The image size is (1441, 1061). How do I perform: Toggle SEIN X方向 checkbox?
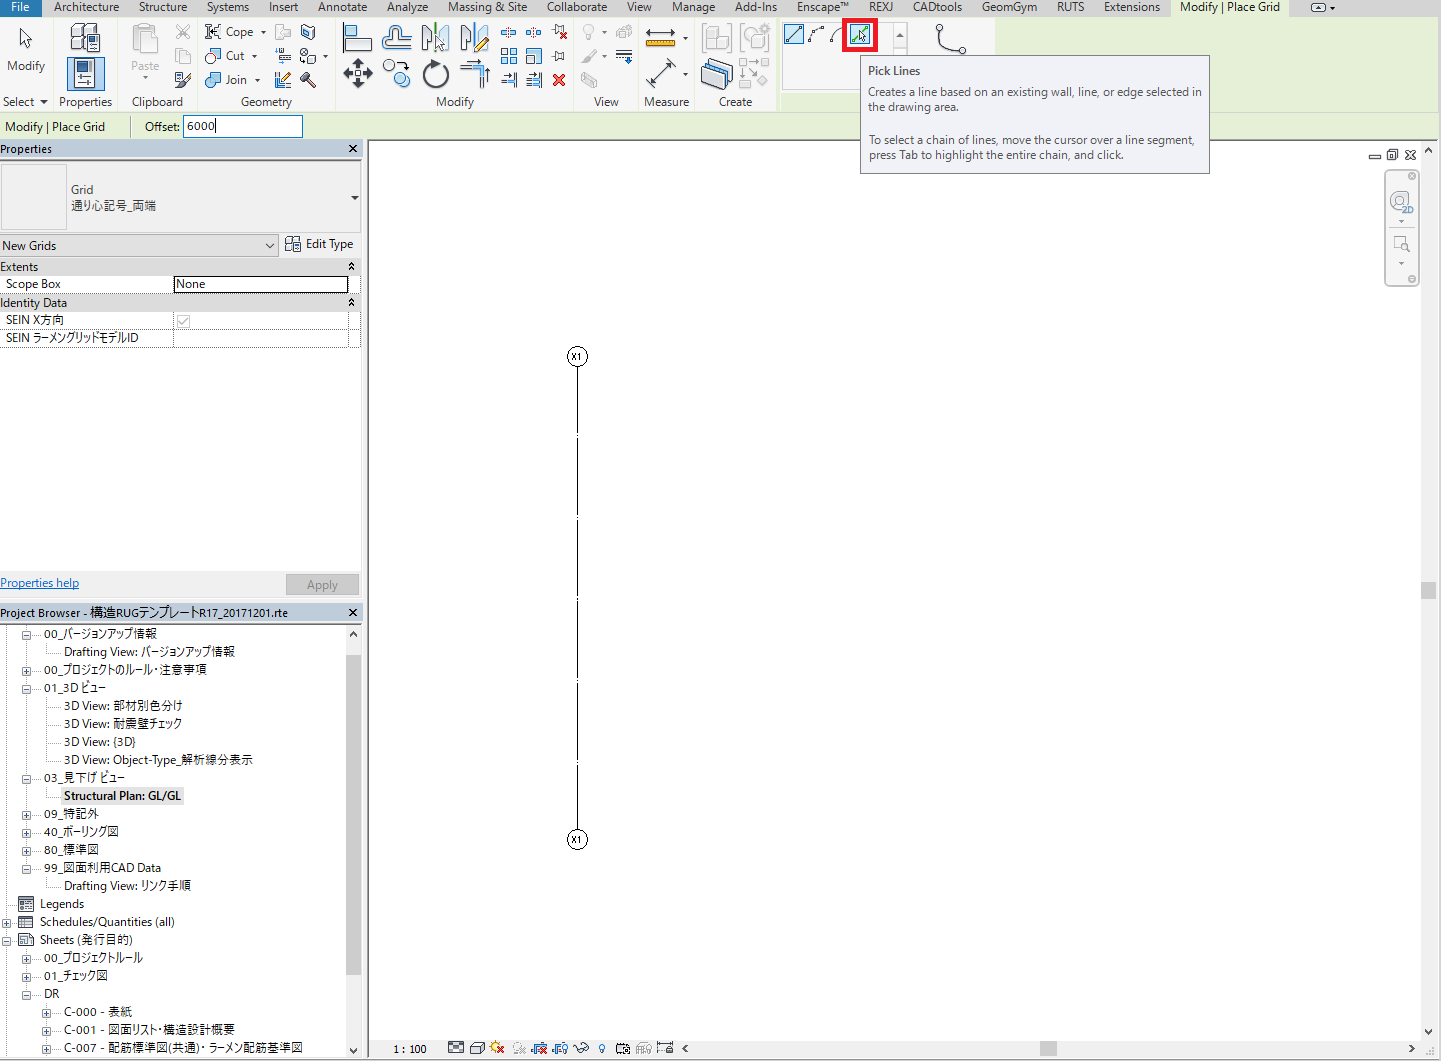[x=183, y=321]
